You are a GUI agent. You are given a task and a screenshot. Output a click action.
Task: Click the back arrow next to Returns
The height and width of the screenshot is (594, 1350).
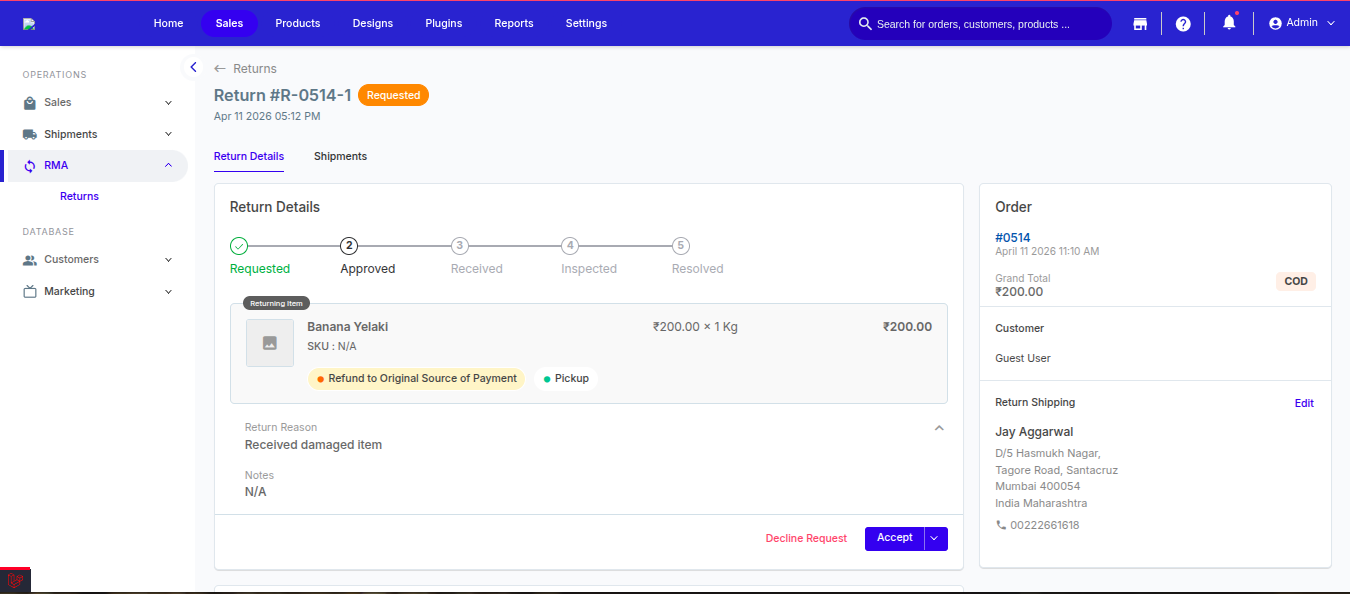(220, 69)
